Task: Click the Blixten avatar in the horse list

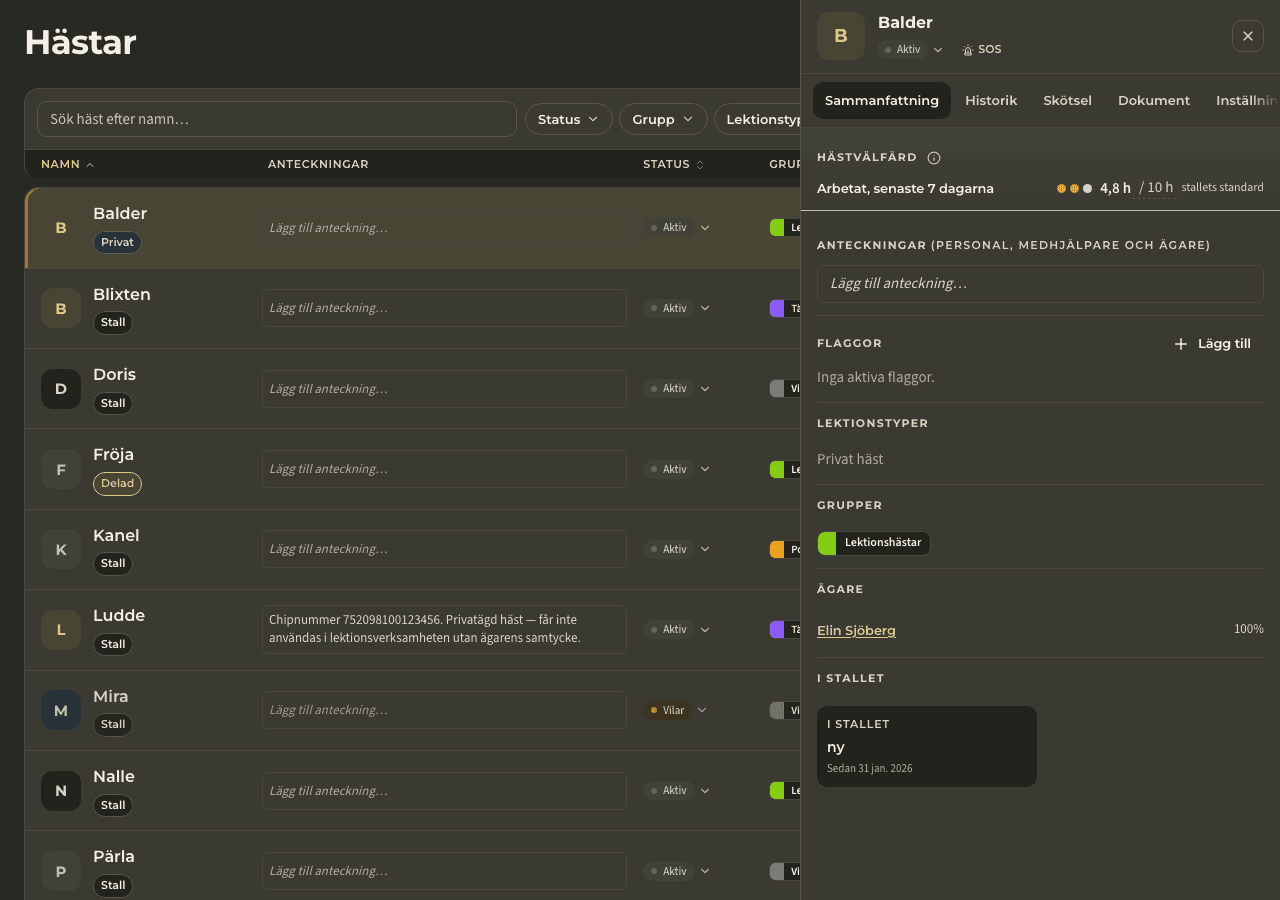Action: pyautogui.click(x=61, y=309)
